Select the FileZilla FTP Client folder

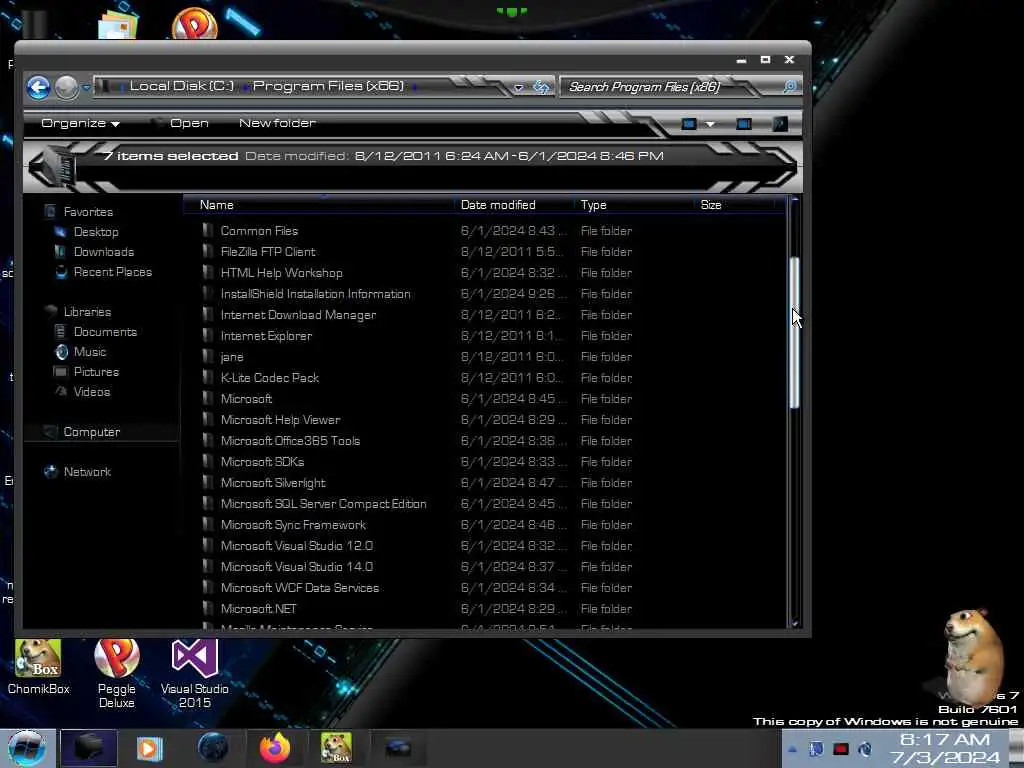point(268,252)
